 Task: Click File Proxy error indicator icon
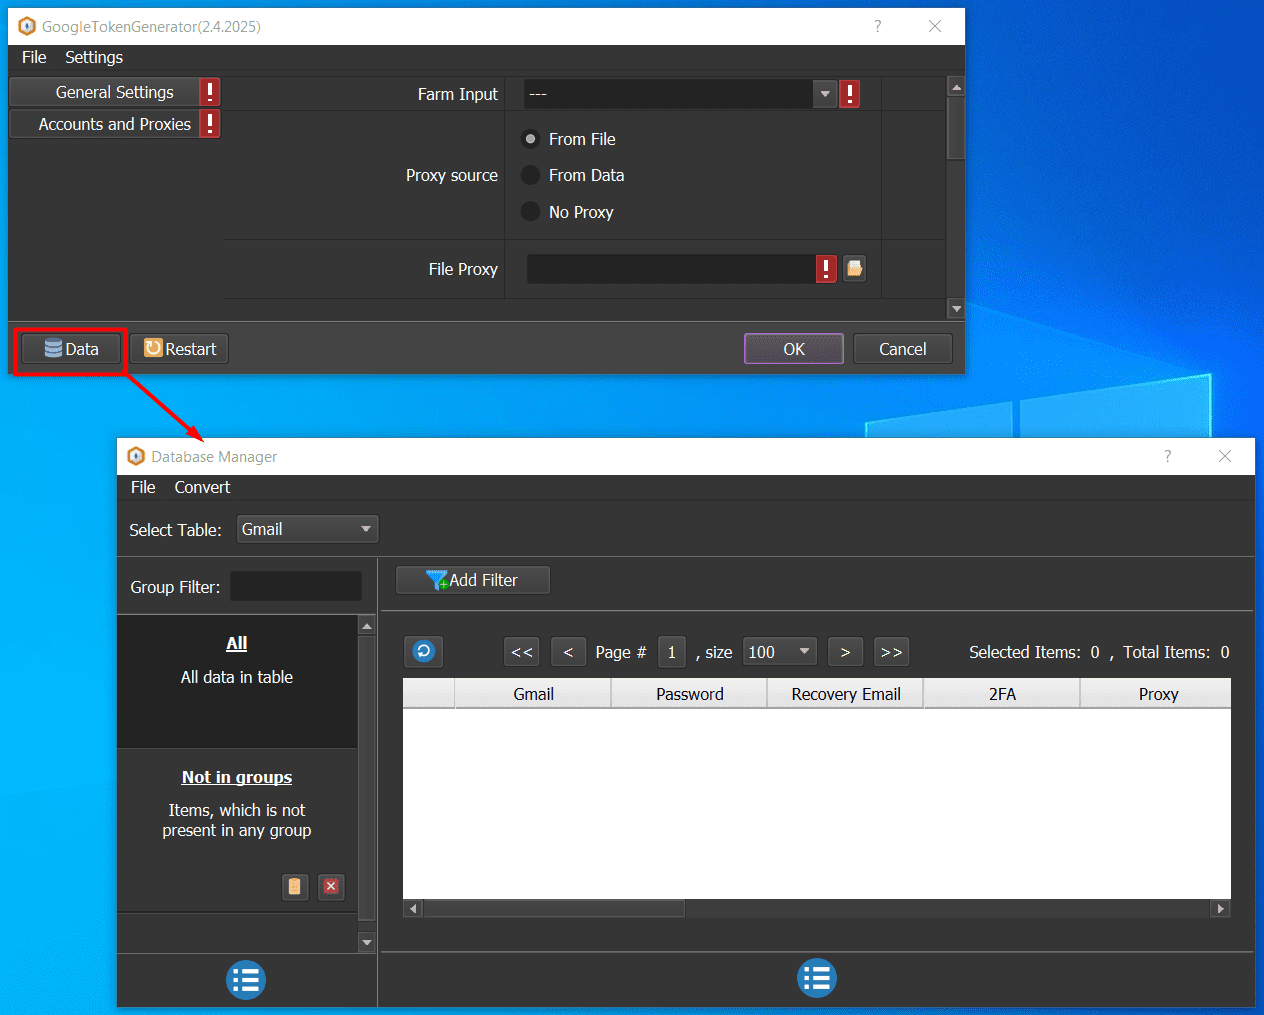(826, 269)
